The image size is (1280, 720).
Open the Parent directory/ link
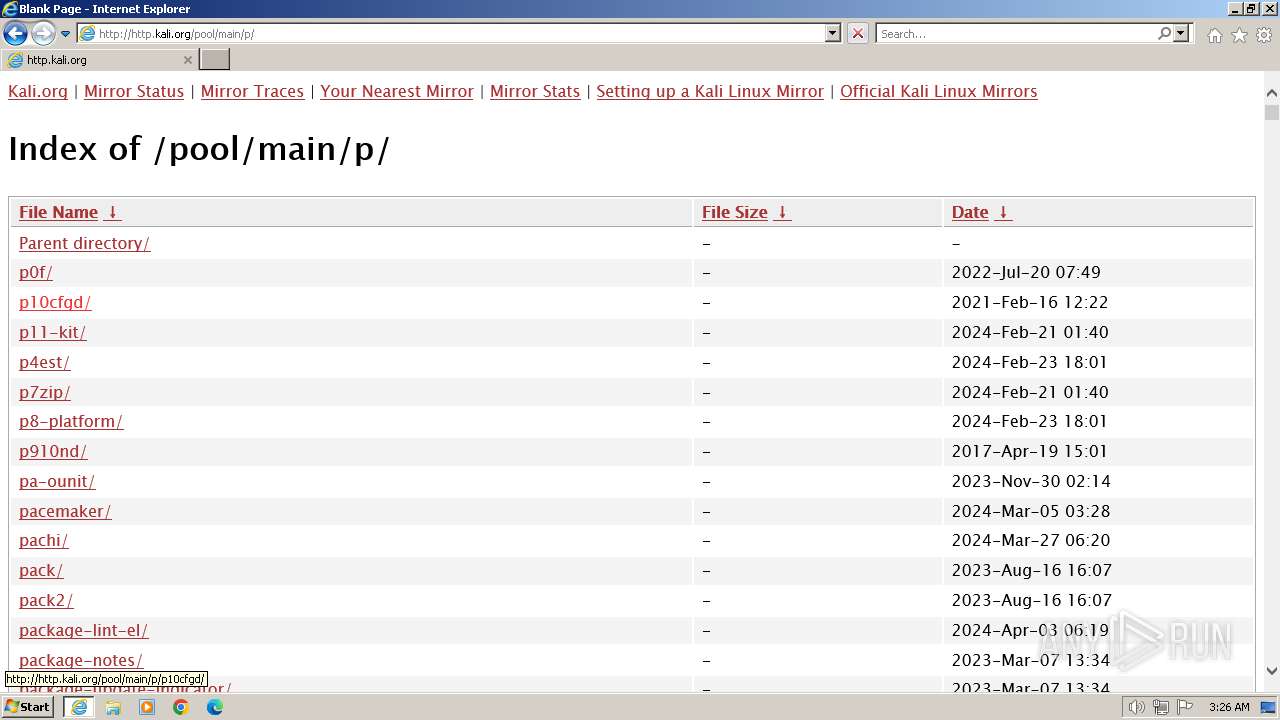point(84,243)
